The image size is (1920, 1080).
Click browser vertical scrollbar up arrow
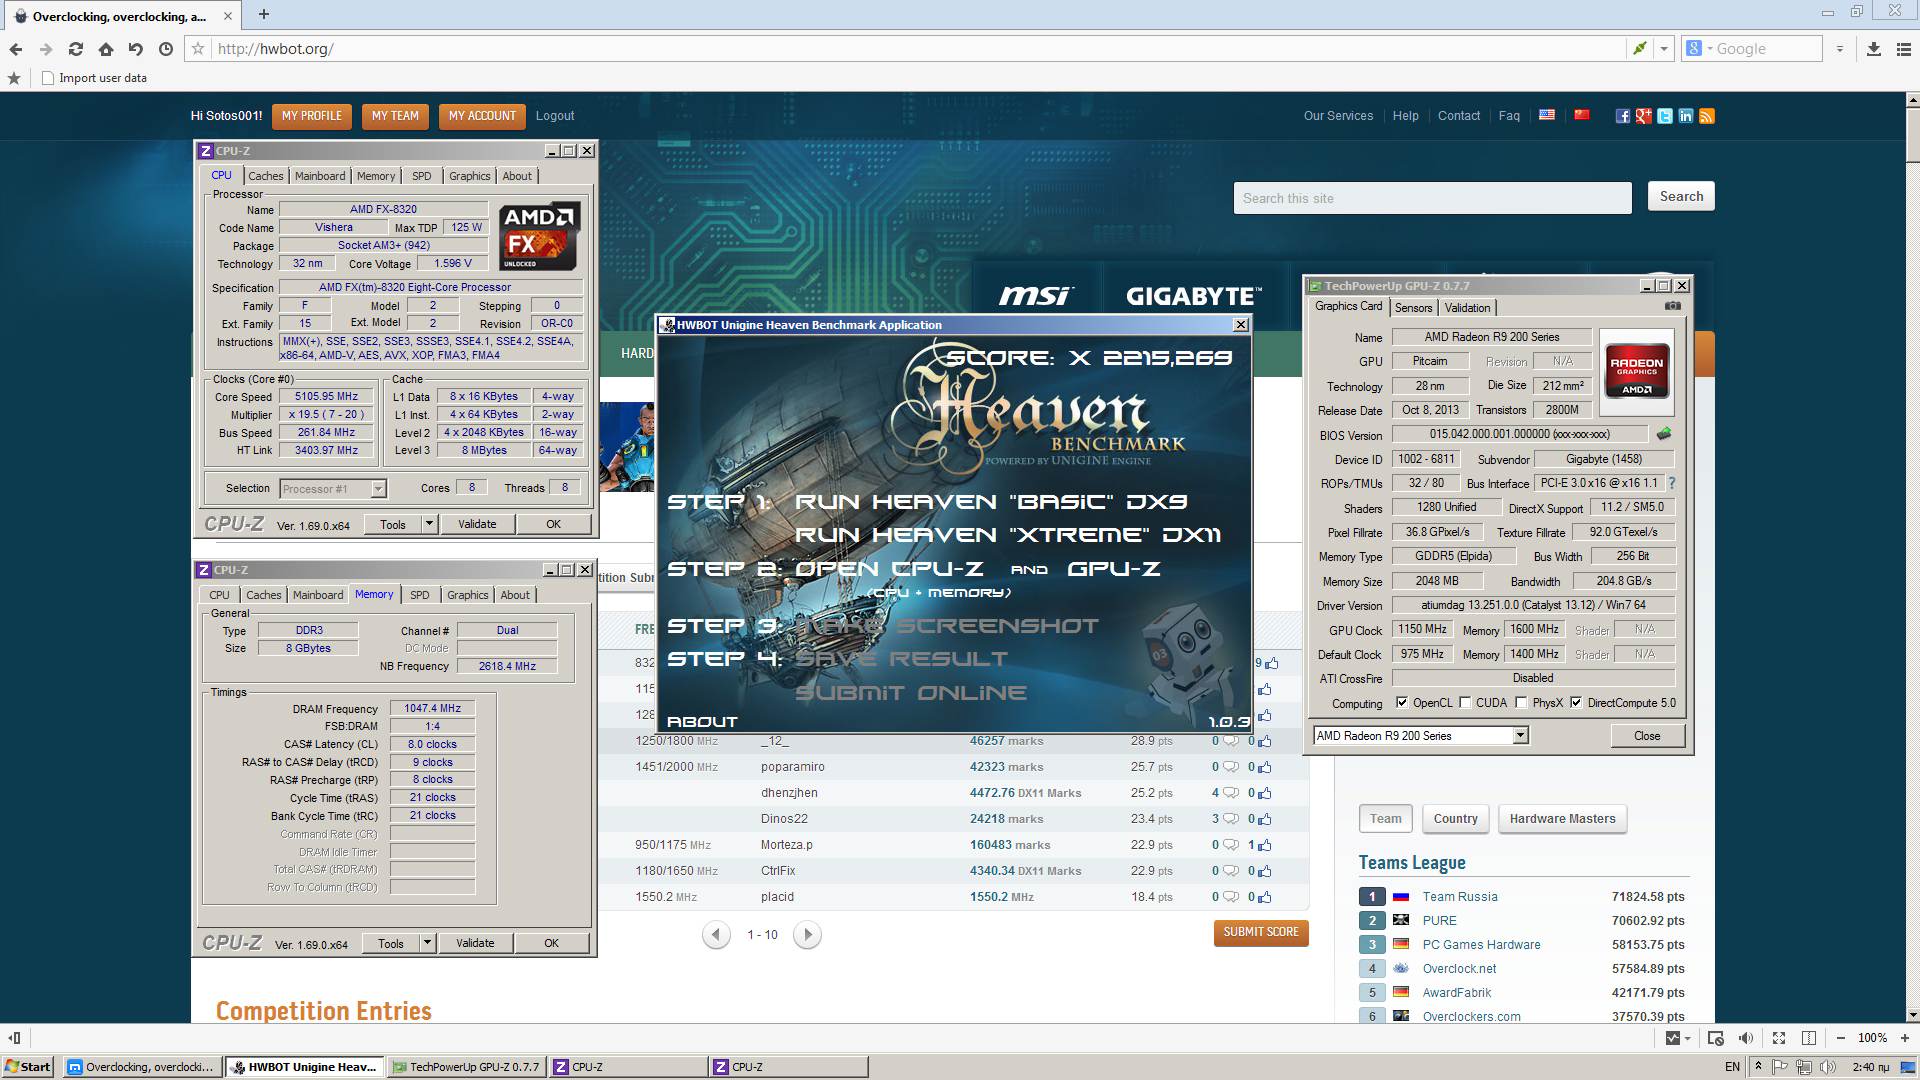click(1912, 100)
